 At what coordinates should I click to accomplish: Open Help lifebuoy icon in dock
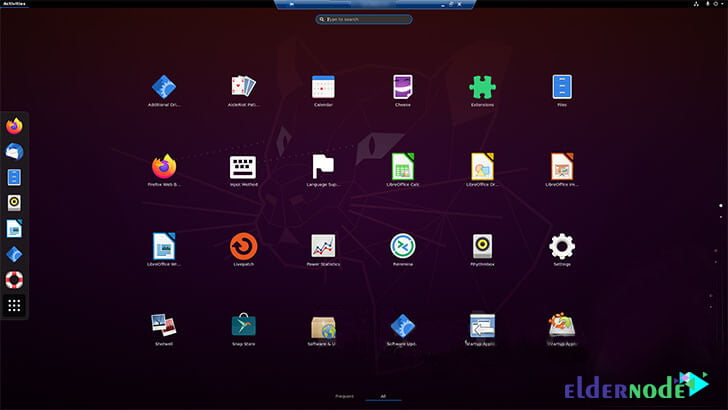14,280
